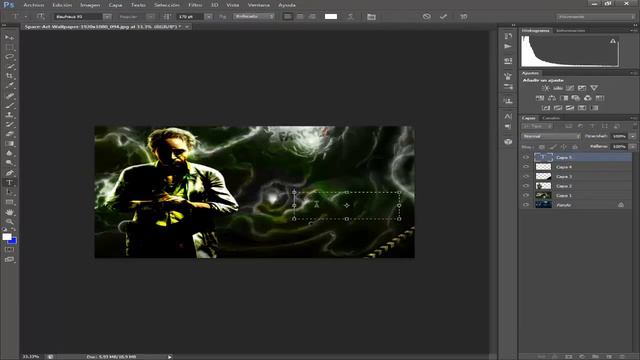Create warped text option
640x360 pixels.
coord(350,17)
